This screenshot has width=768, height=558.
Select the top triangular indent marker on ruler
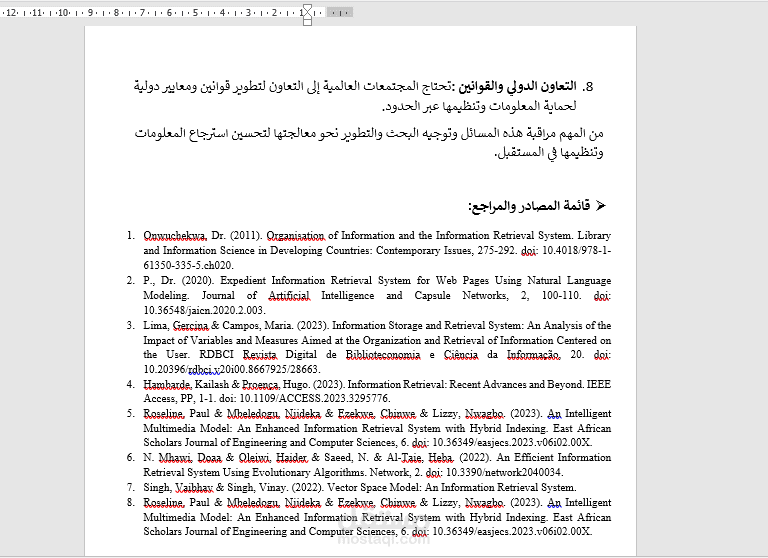[x=307, y=8]
